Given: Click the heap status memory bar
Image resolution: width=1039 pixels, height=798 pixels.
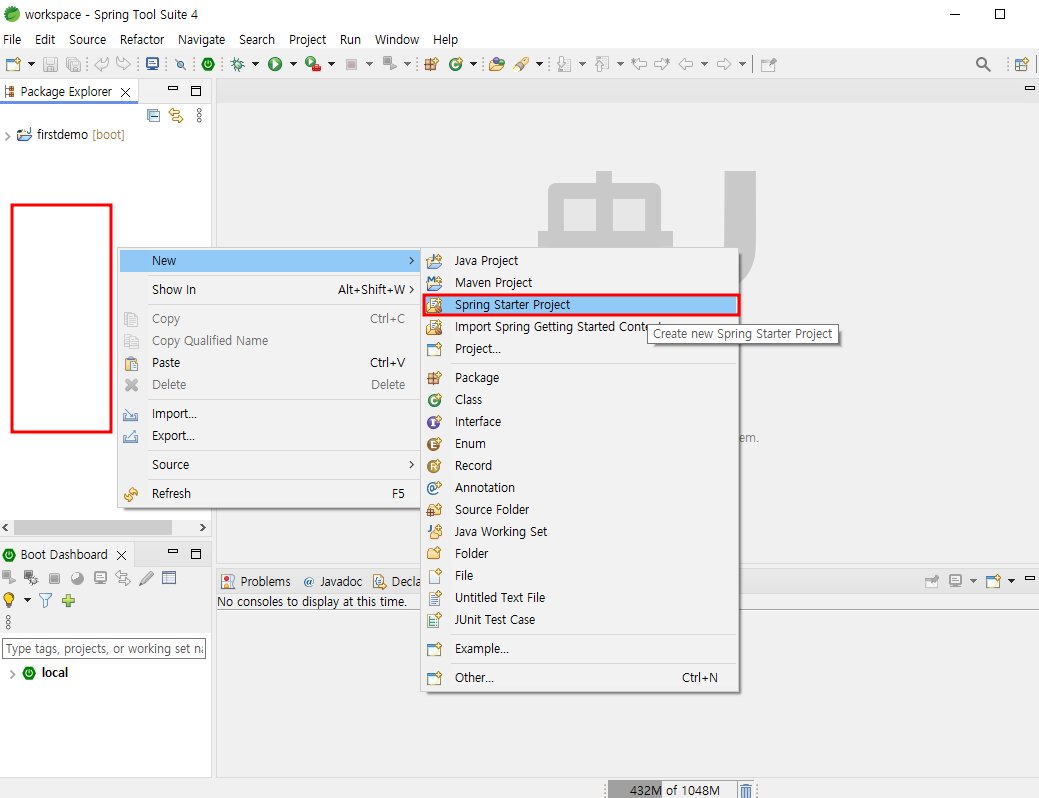Looking at the screenshot, I should click(x=671, y=790).
